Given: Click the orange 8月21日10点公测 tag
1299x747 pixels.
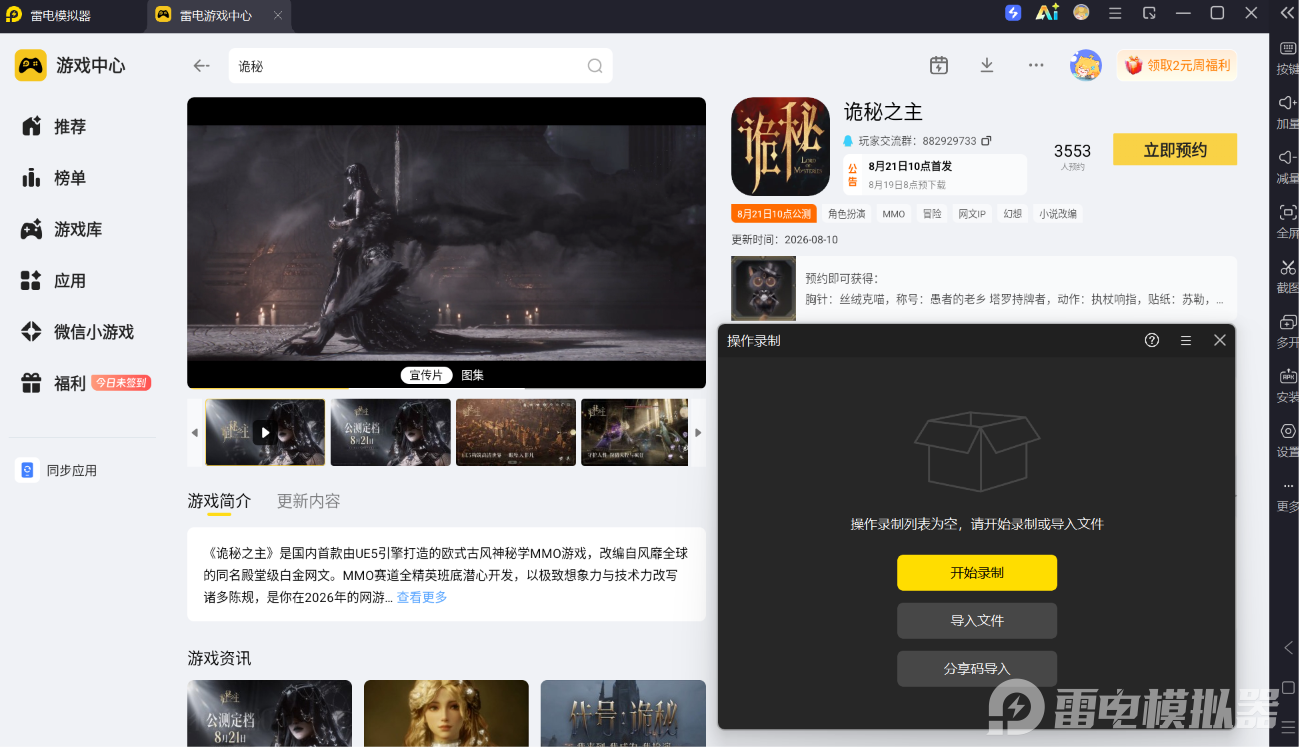Looking at the screenshot, I should 774,214.
